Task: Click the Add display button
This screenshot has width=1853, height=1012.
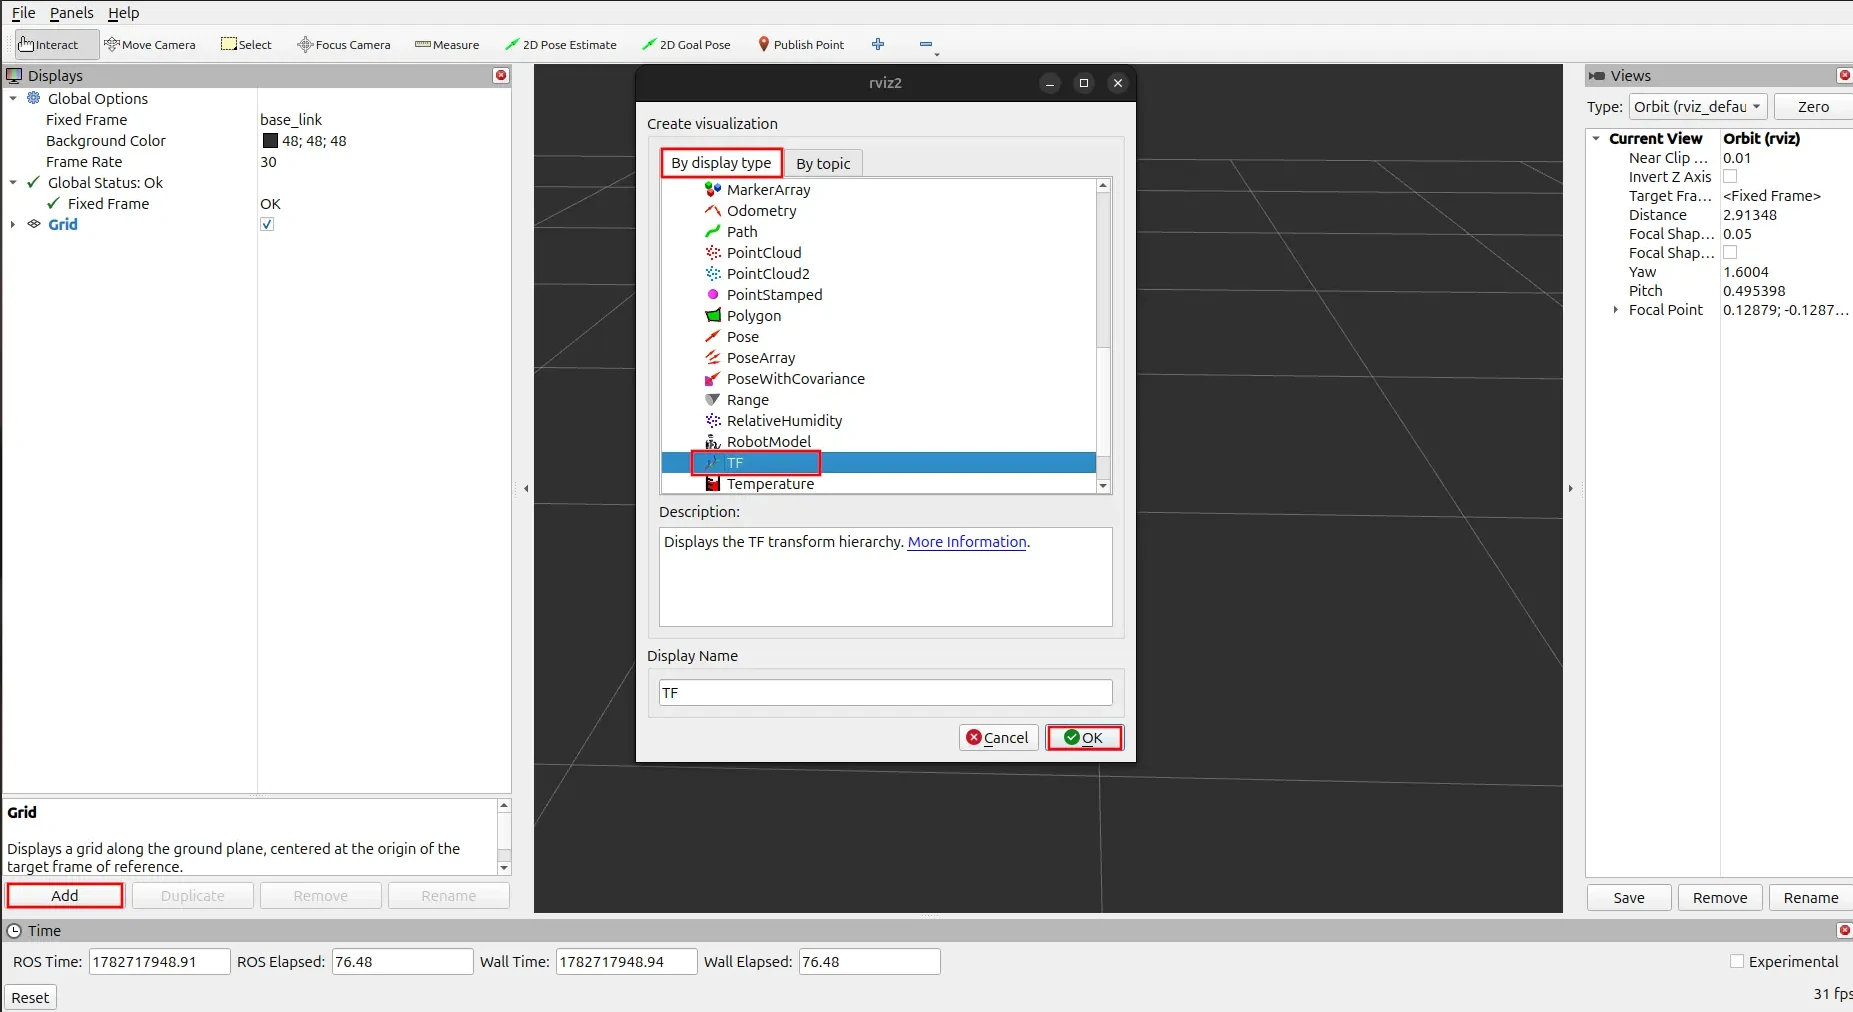Action: click(65, 896)
